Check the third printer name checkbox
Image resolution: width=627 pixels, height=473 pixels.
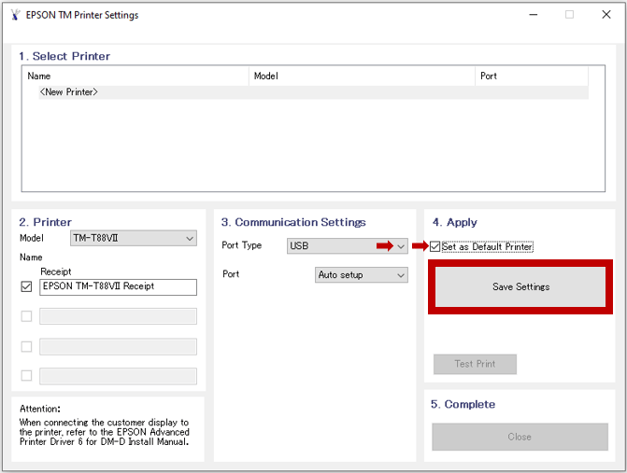(26, 346)
